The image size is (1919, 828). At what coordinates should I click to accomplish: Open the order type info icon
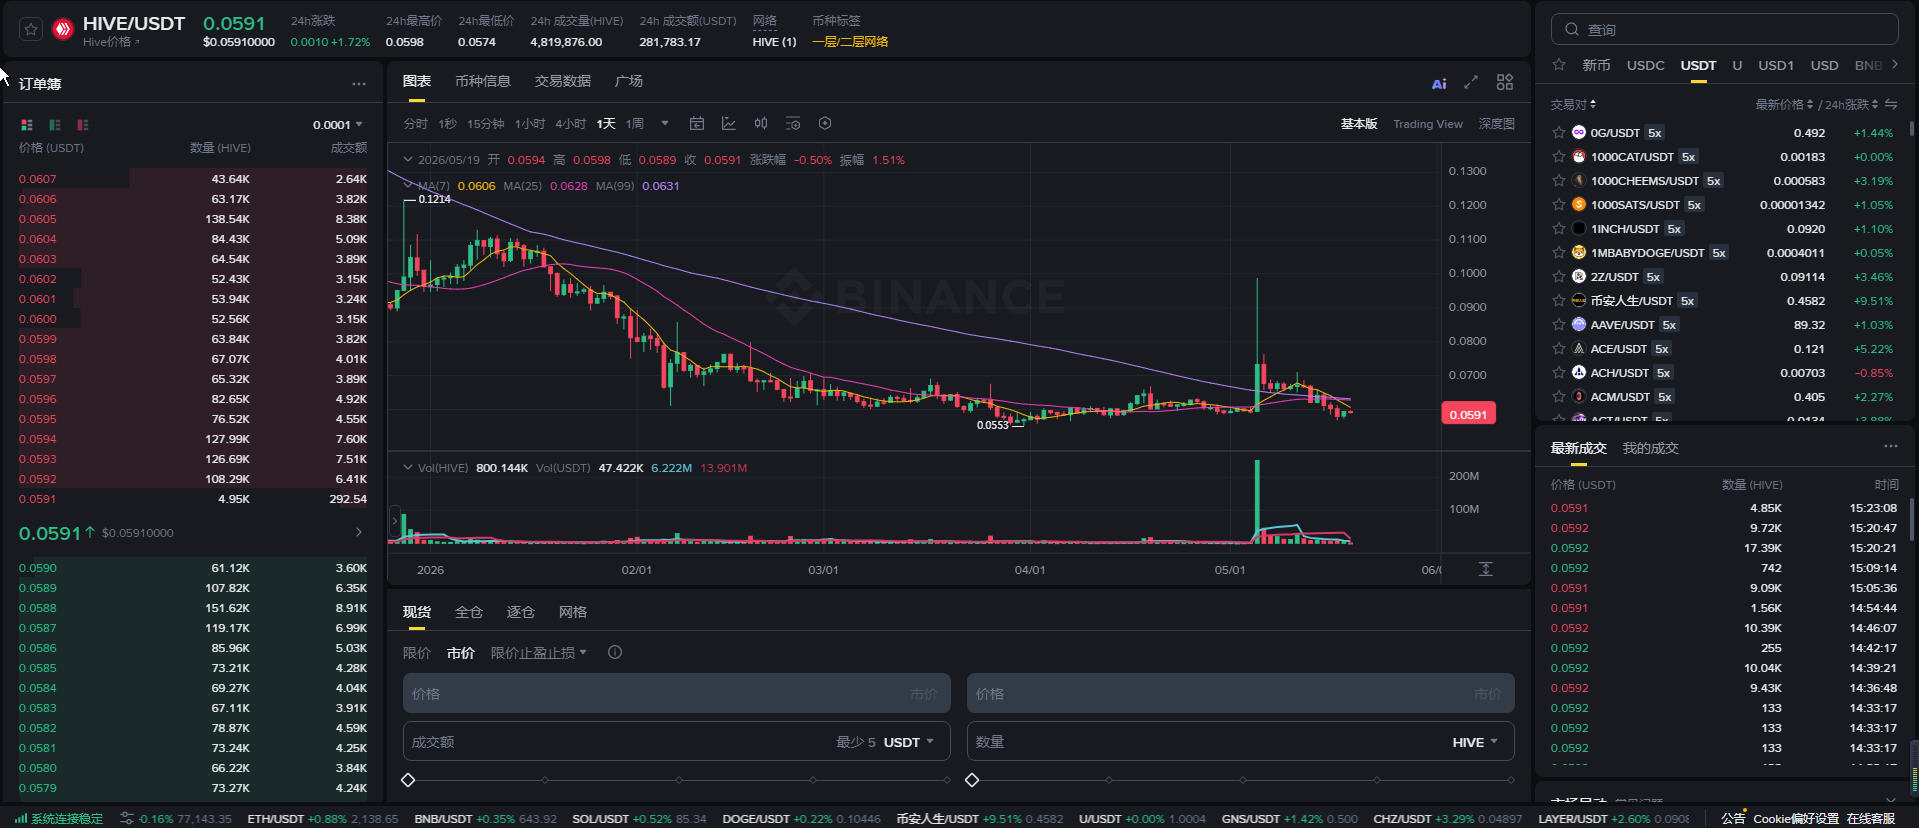tap(615, 652)
